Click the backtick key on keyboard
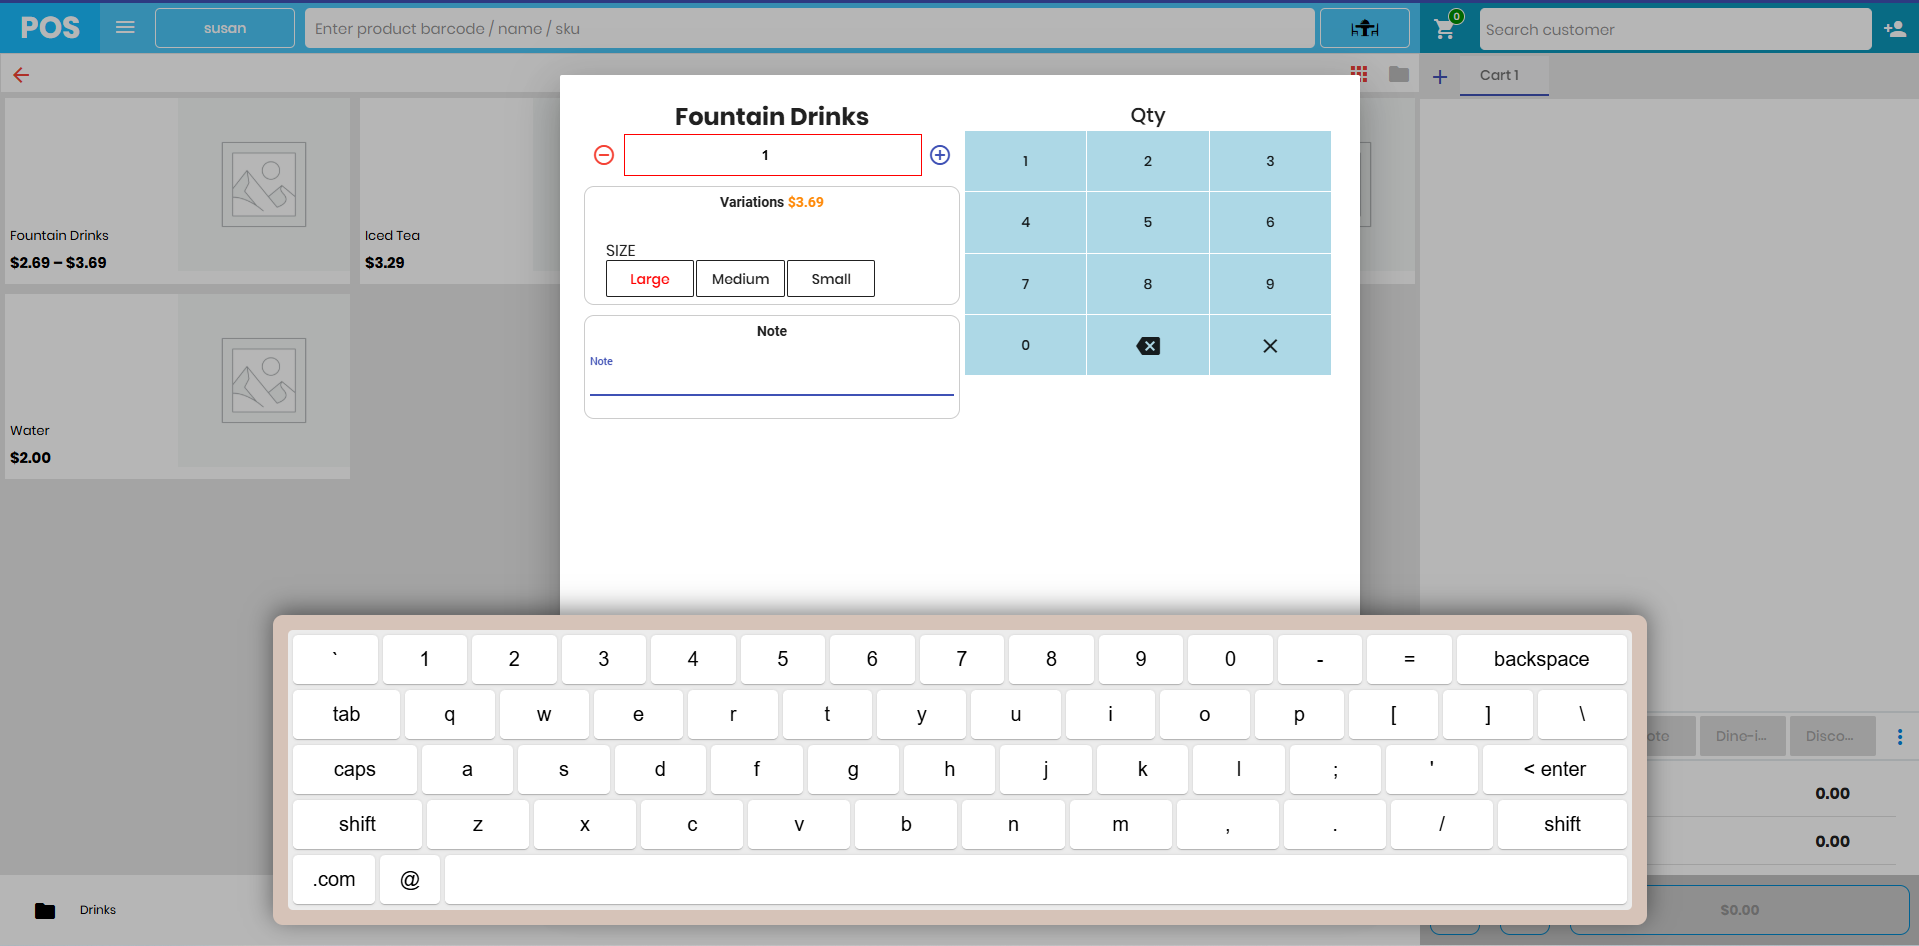The width and height of the screenshot is (1919, 946). point(335,659)
